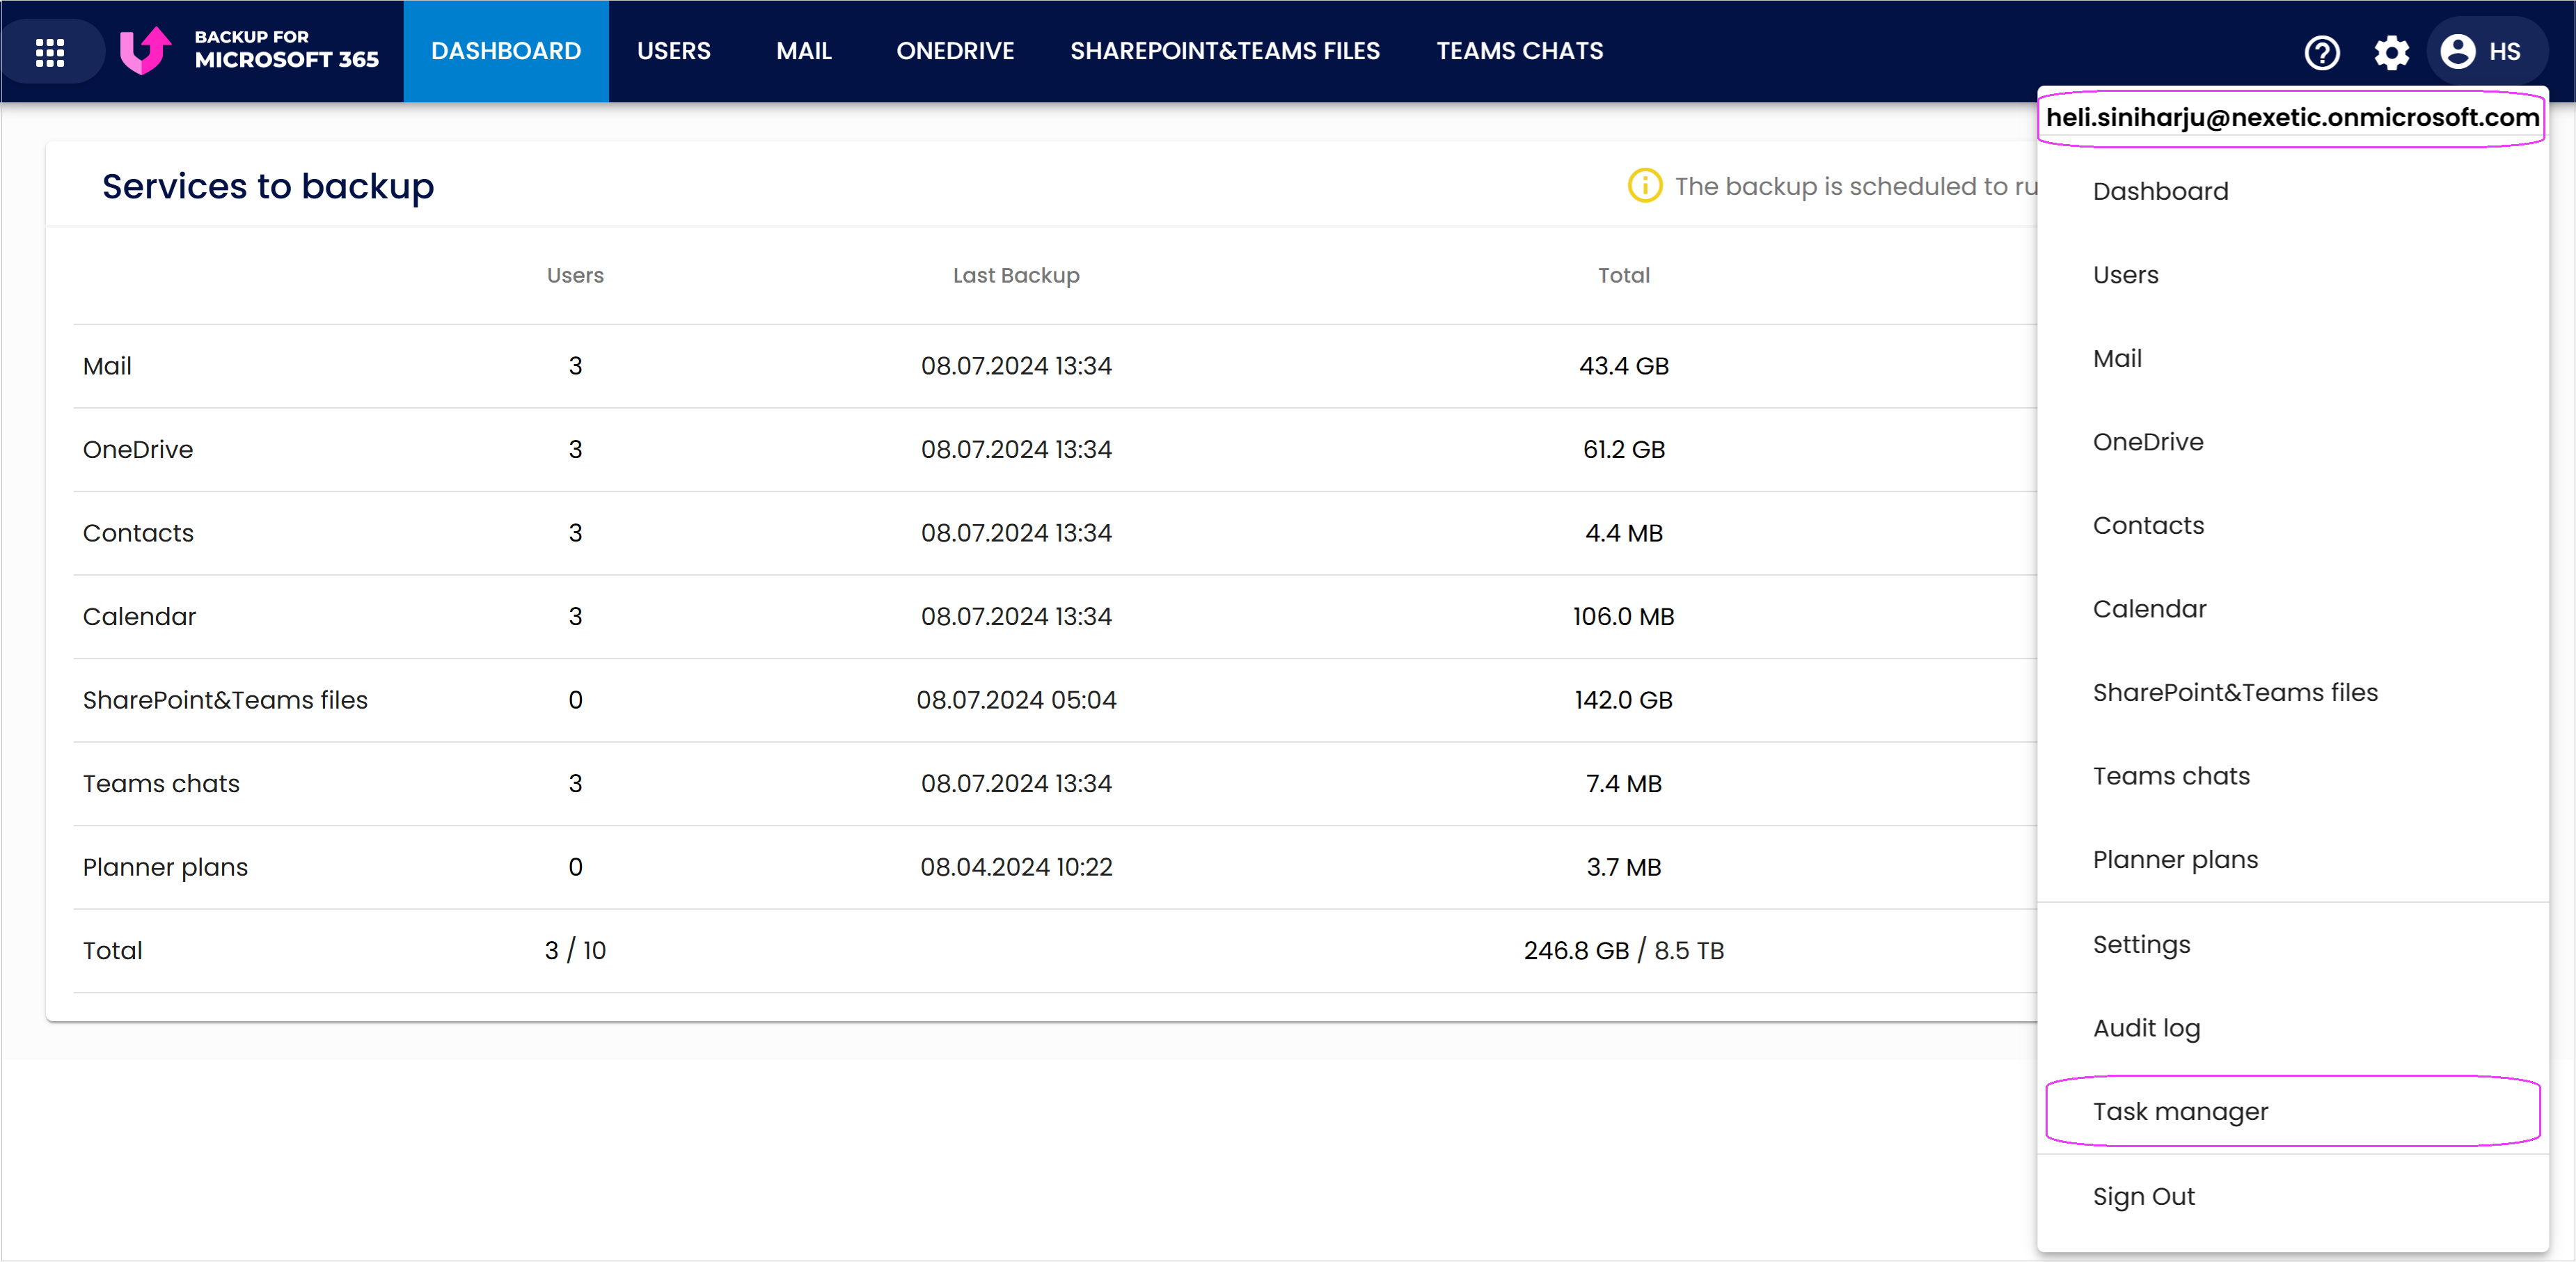Click the Planner plans row label in table

tap(165, 867)
